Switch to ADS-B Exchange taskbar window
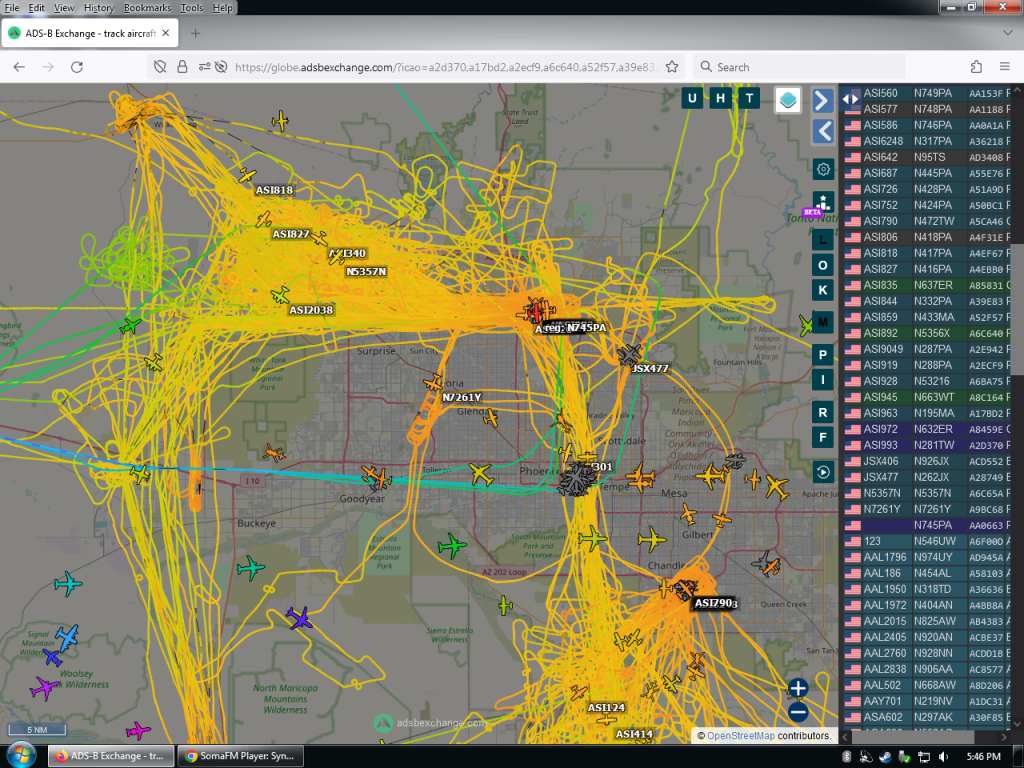The image size is (1024, 768). (x=110, y=756)
